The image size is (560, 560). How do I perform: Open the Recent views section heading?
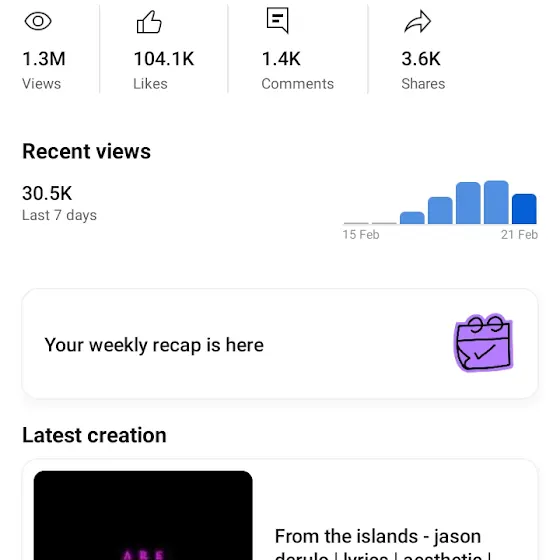(86, 151)
